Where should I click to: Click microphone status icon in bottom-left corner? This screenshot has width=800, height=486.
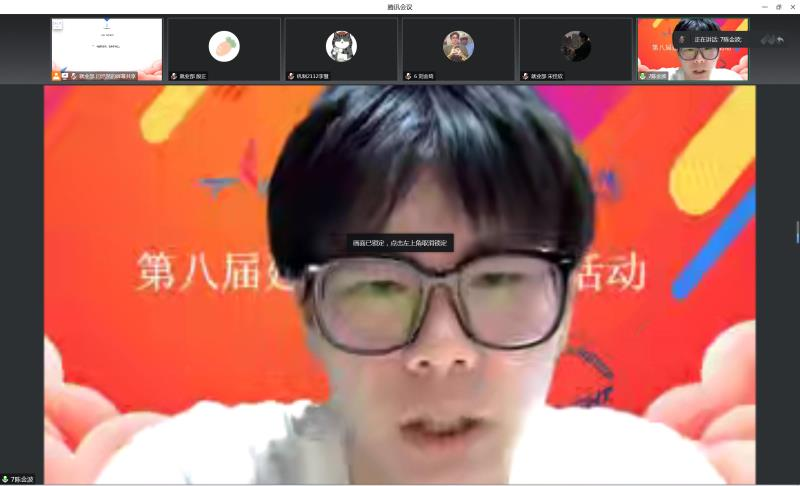[x=6, y=479]
